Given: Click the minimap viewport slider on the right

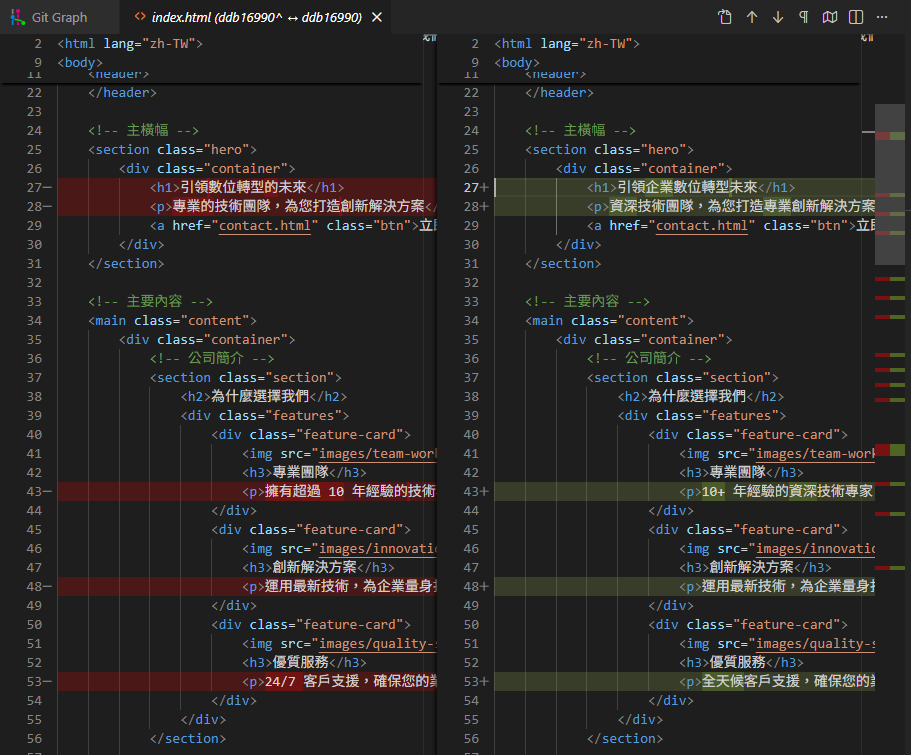Looking at the screenshot, I should 889,184.
